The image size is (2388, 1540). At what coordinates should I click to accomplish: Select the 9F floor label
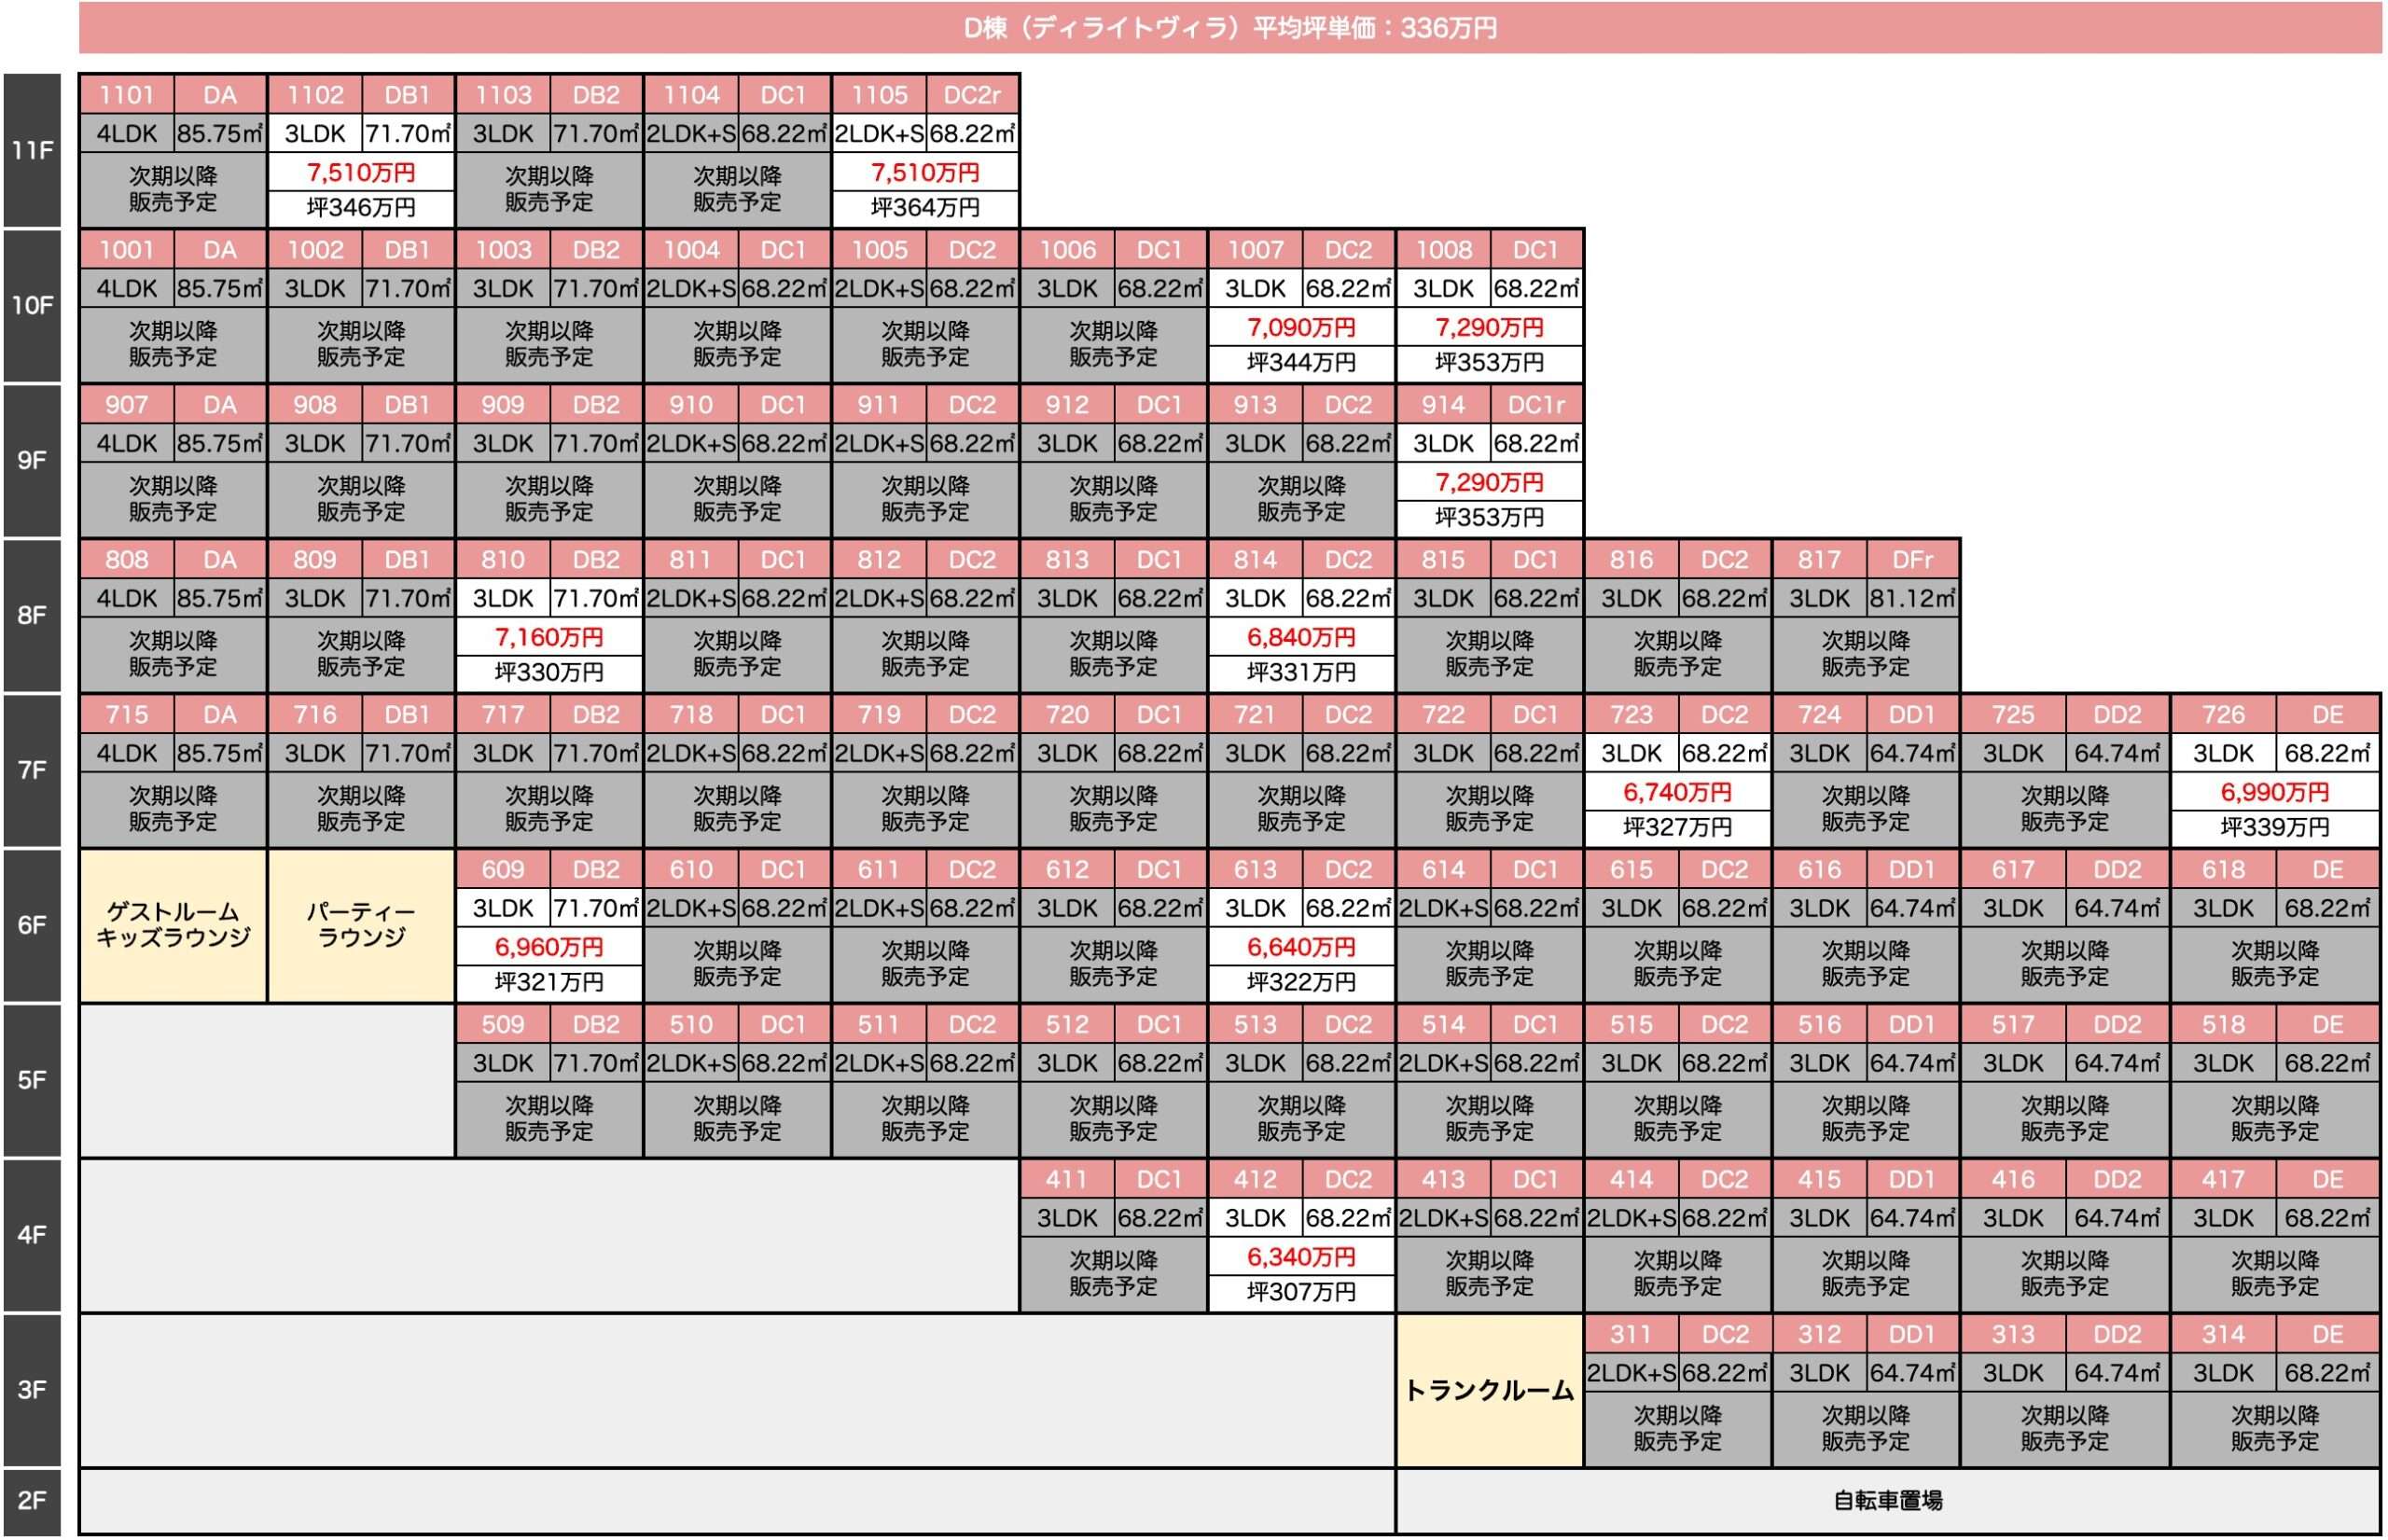click(32, 461)
